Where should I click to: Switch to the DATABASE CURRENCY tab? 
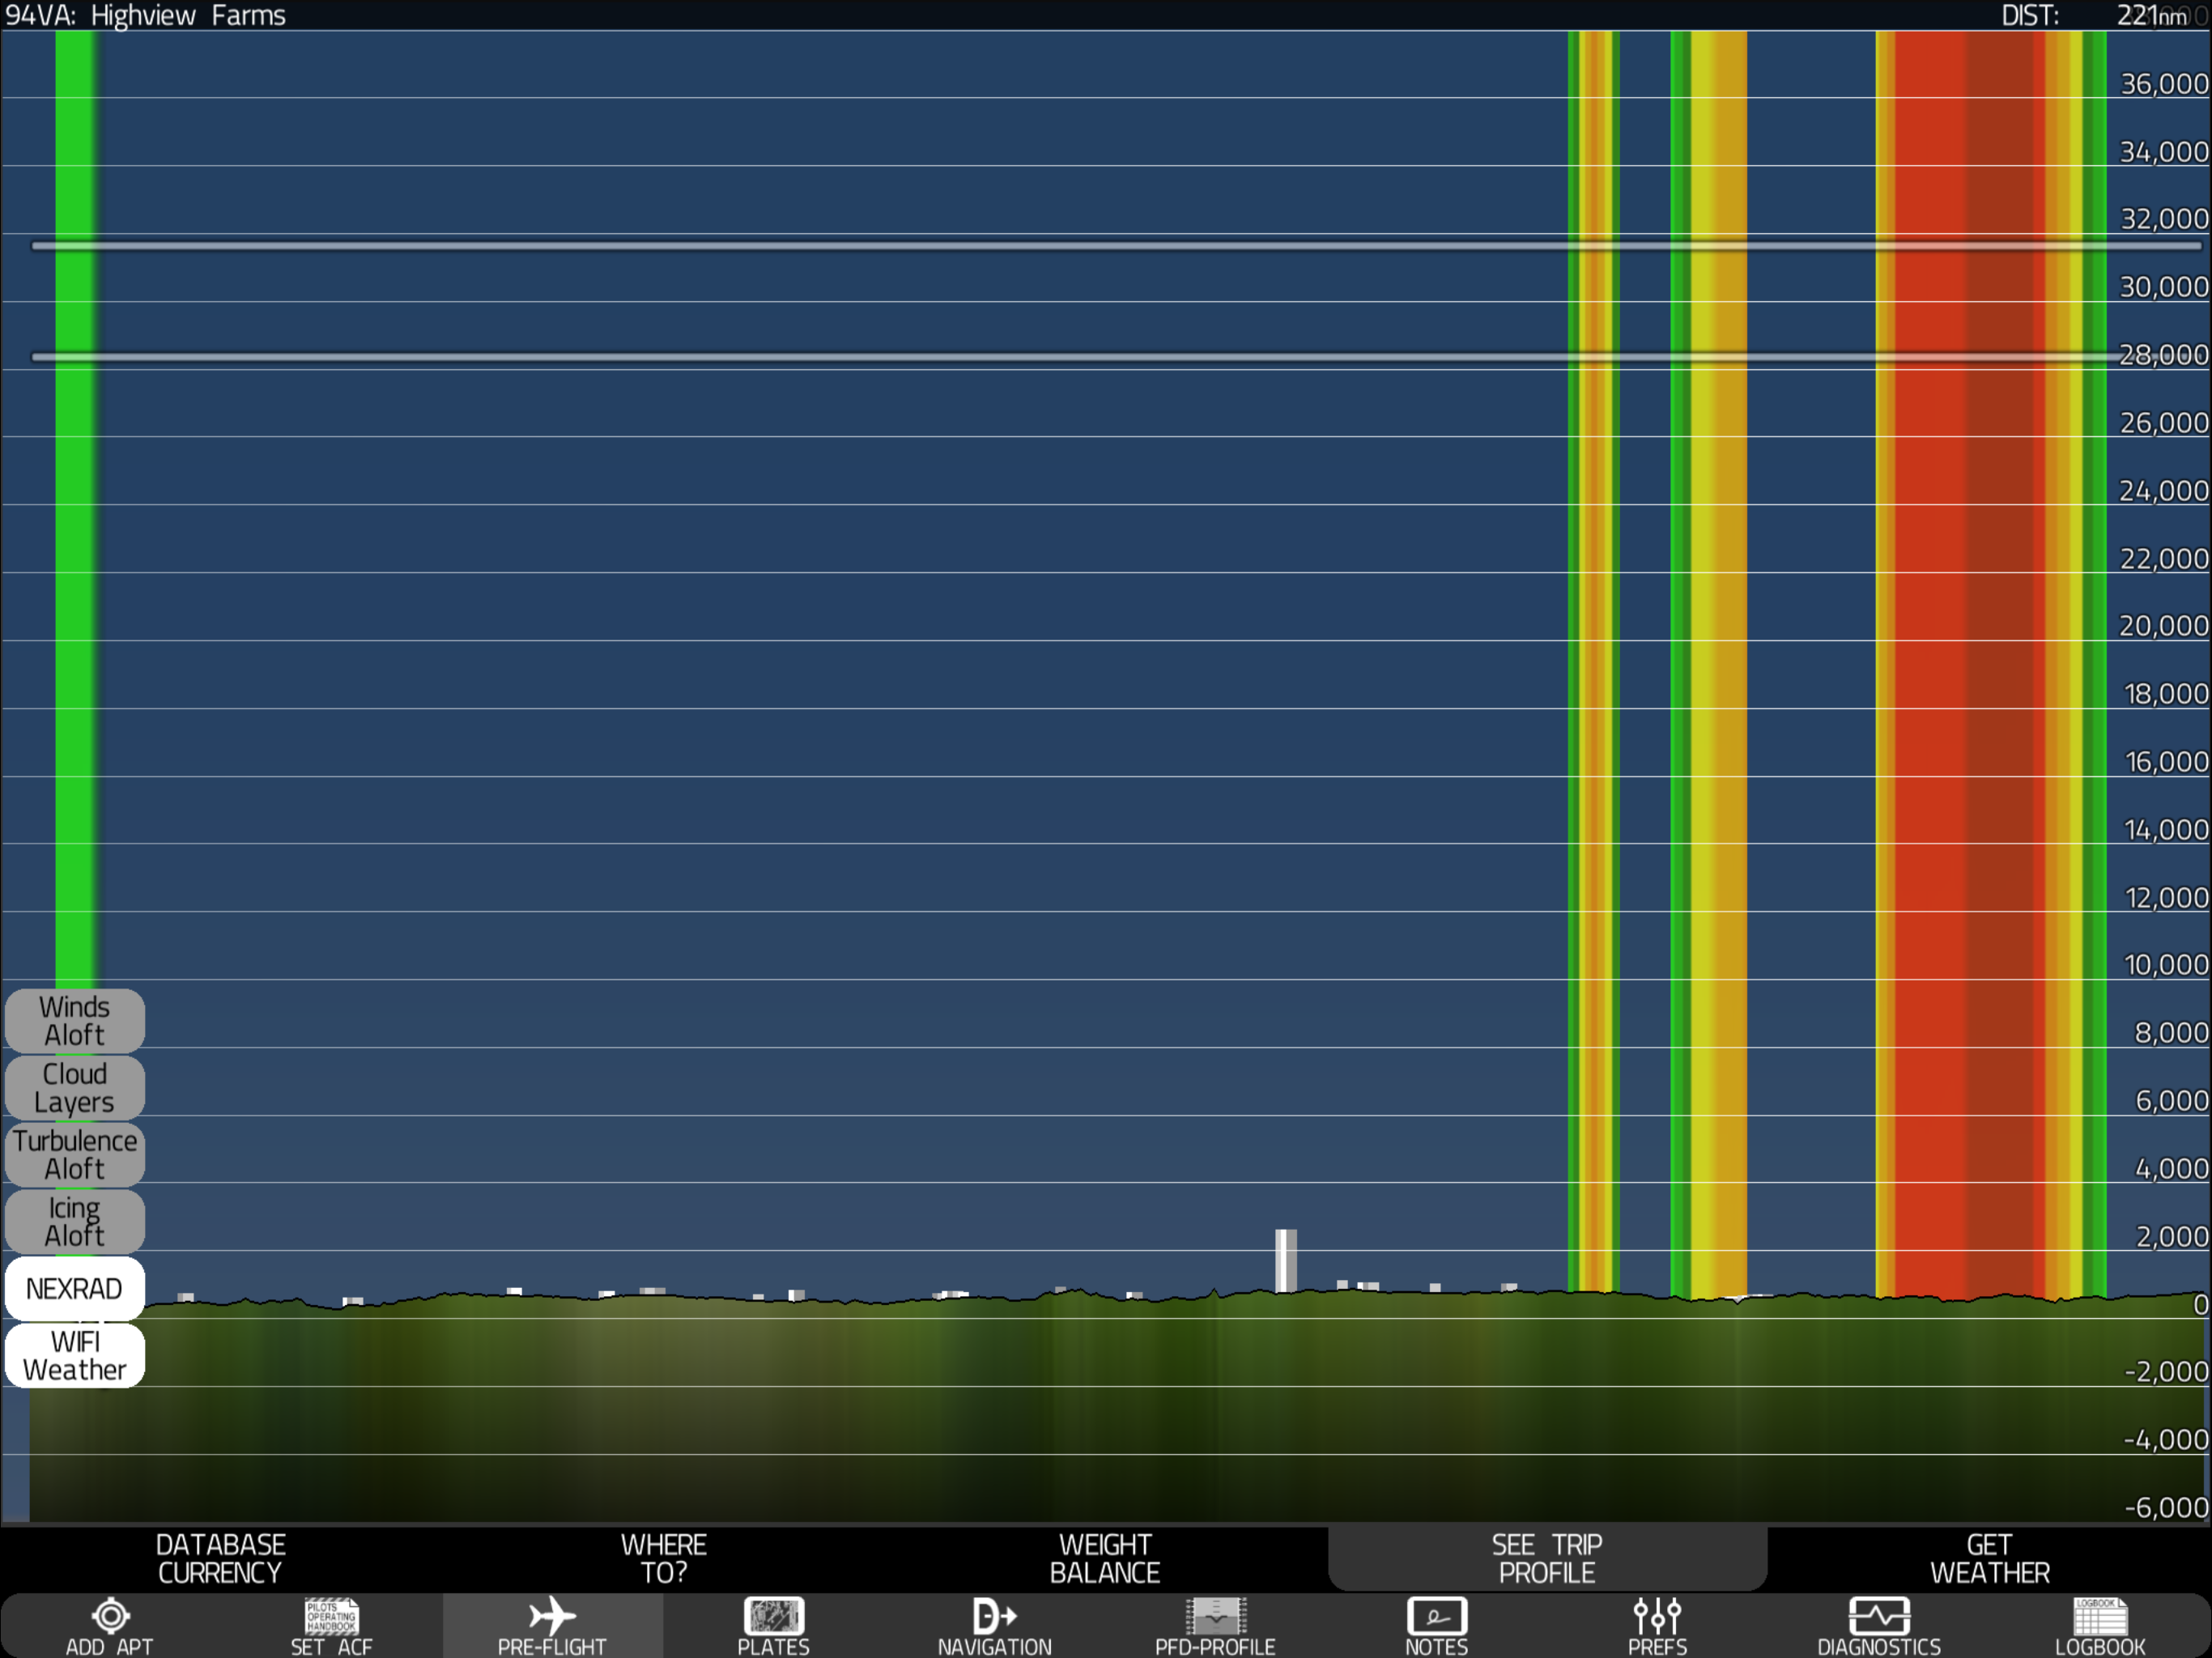[x=220, y=1559]
